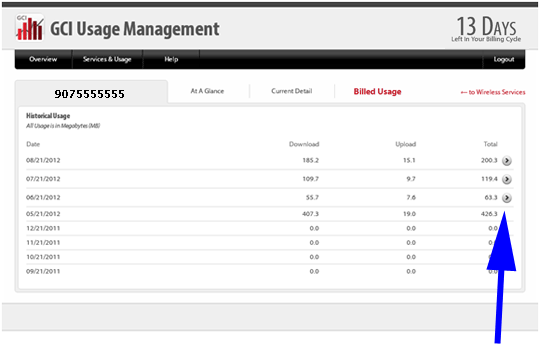Click upload value 19.0

pos(409,214)
